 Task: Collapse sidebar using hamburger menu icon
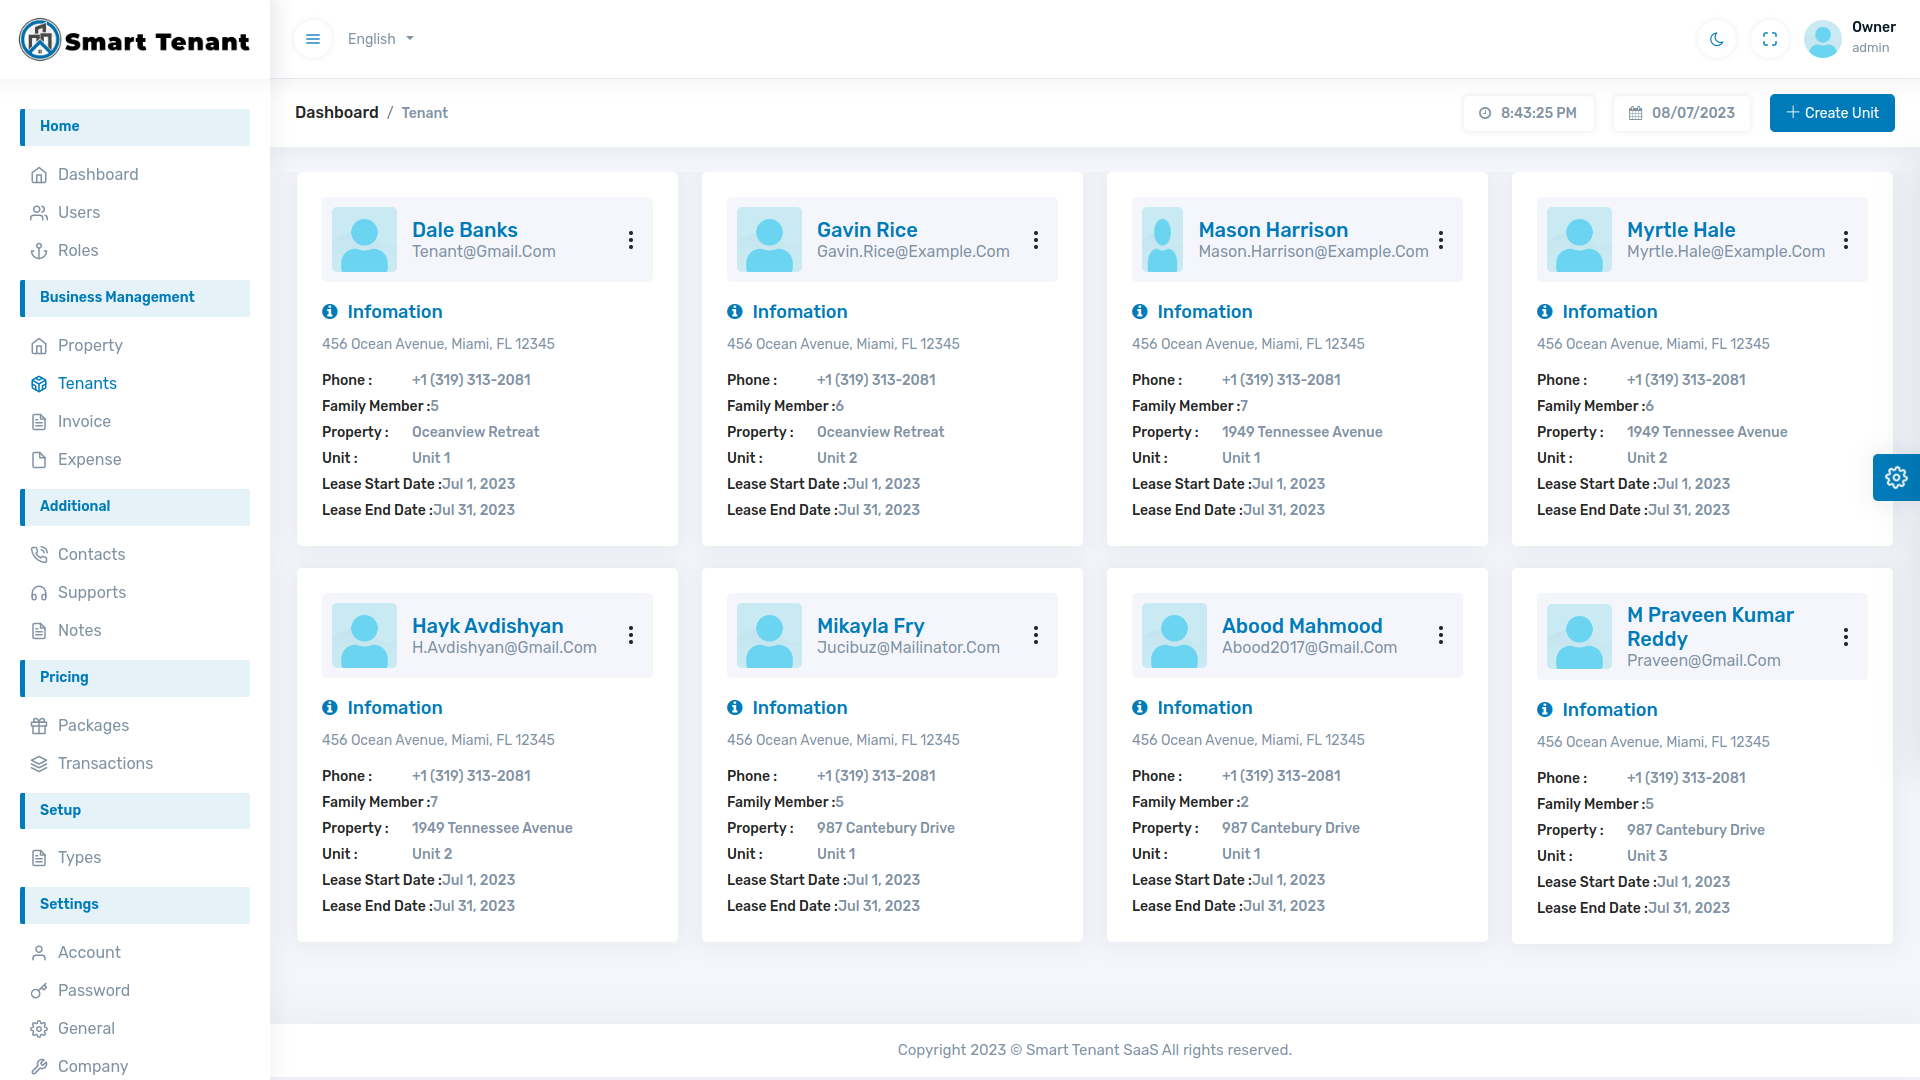tap(313, 39)
